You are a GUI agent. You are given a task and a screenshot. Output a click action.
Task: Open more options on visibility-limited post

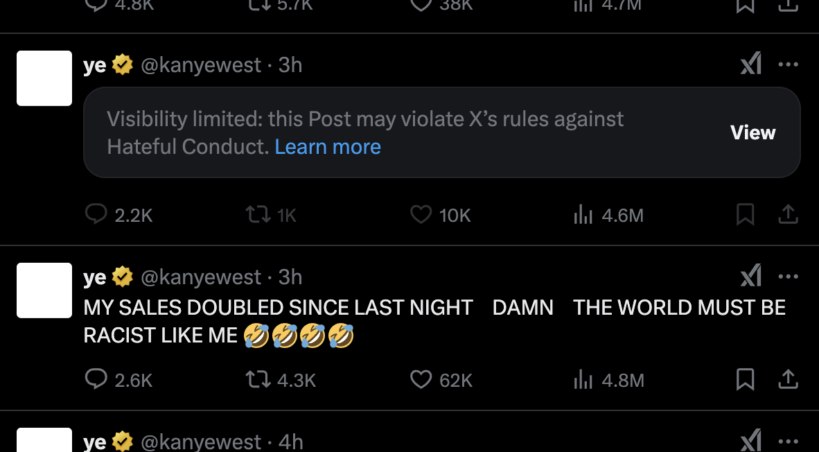pyautogui.click(x=788, y=65)
